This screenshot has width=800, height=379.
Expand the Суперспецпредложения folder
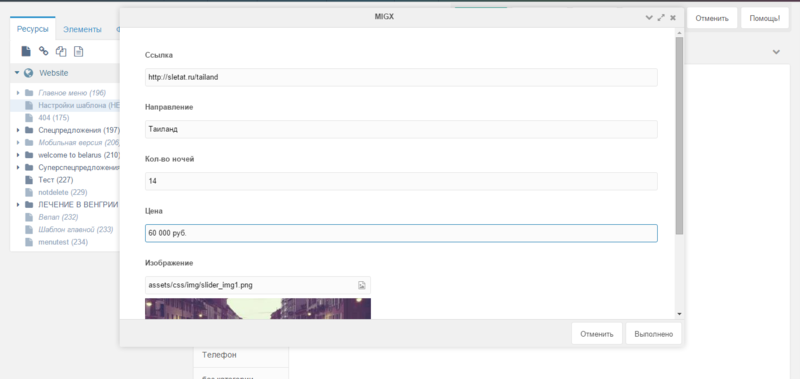point(18,167)
